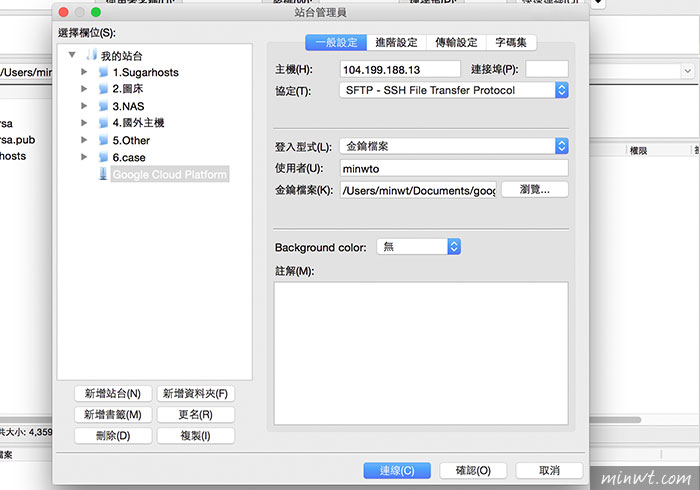Open the Background color dropdown
The height and width of the screenshot is (490, 700).
(419, 246)
